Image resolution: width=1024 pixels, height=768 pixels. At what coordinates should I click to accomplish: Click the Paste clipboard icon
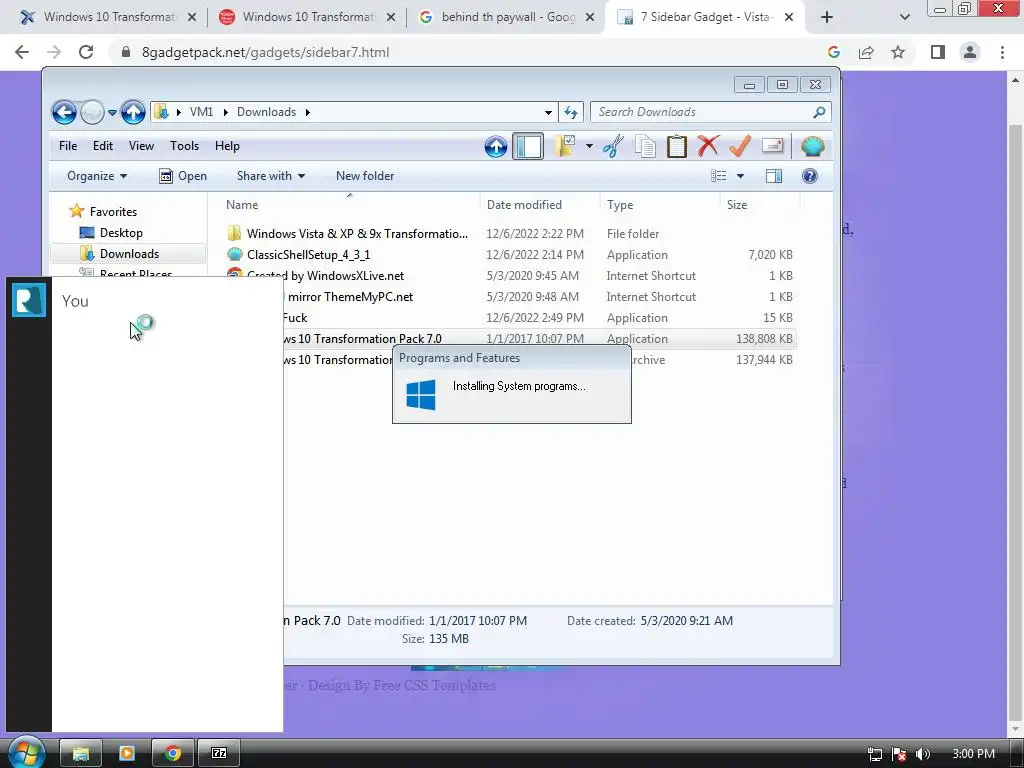click(677, 146)
